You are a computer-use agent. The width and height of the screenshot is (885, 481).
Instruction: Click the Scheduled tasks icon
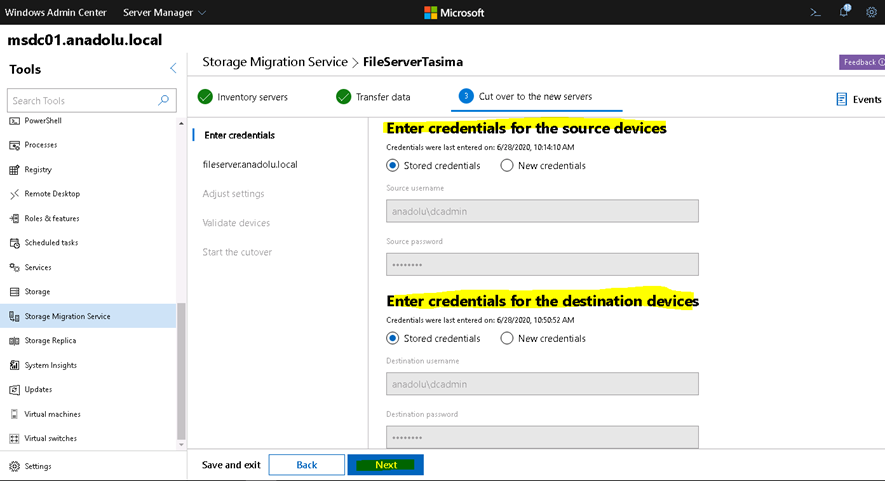tap(14, 243)
